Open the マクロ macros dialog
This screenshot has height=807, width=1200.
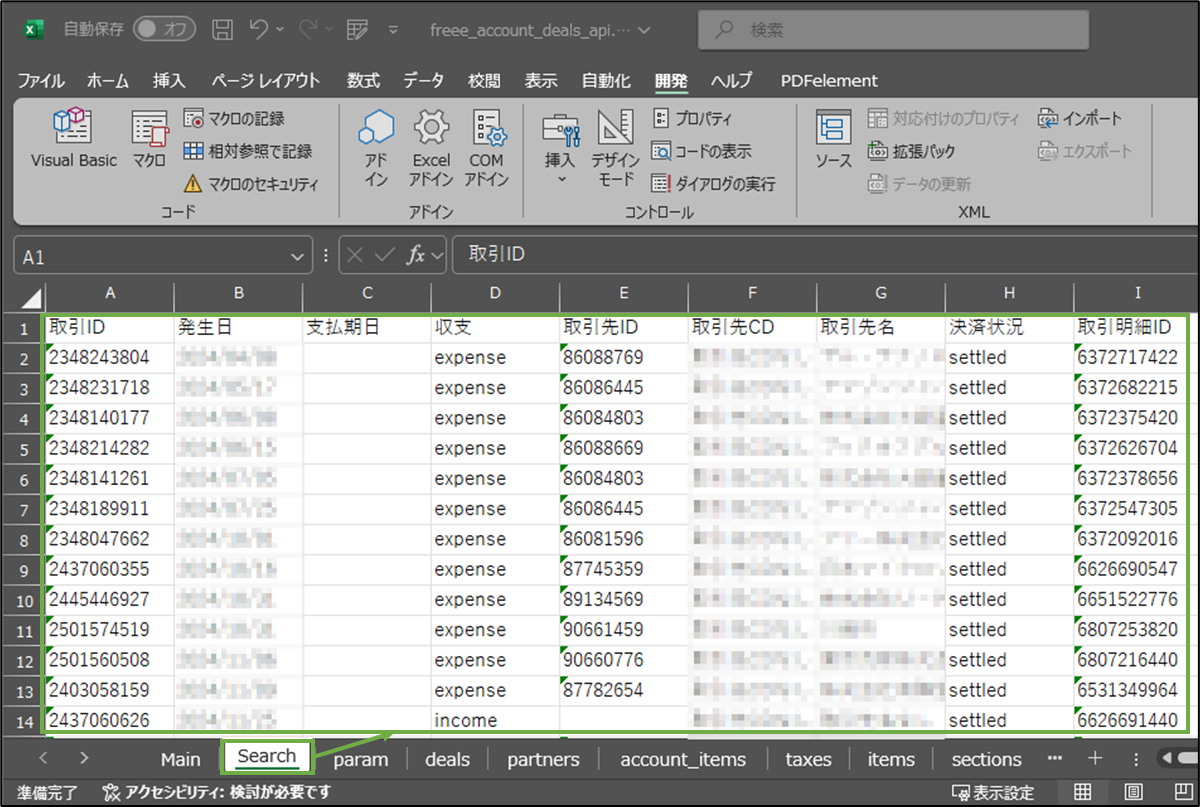[149, 139]
